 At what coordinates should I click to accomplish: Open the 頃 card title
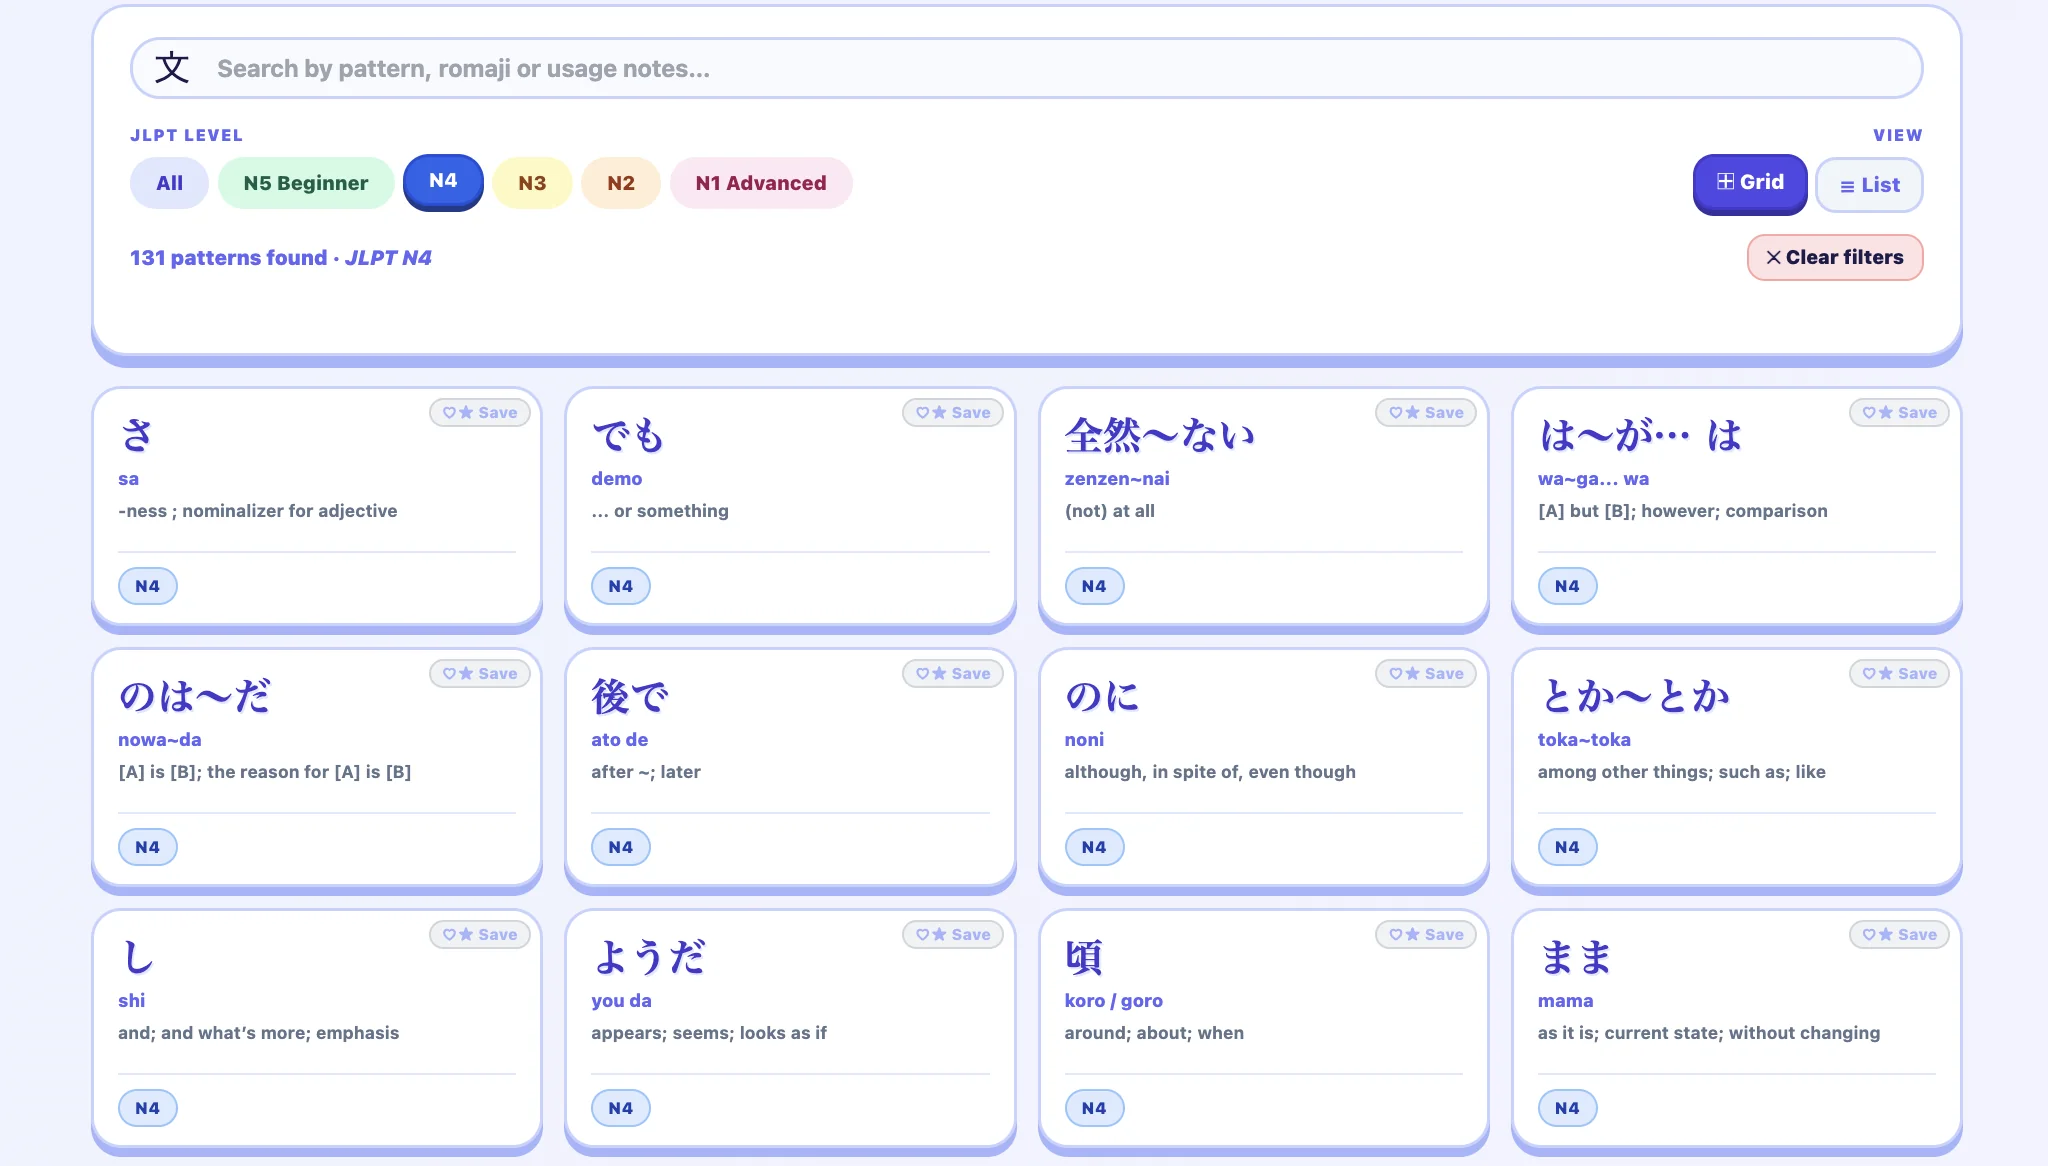1084,958
